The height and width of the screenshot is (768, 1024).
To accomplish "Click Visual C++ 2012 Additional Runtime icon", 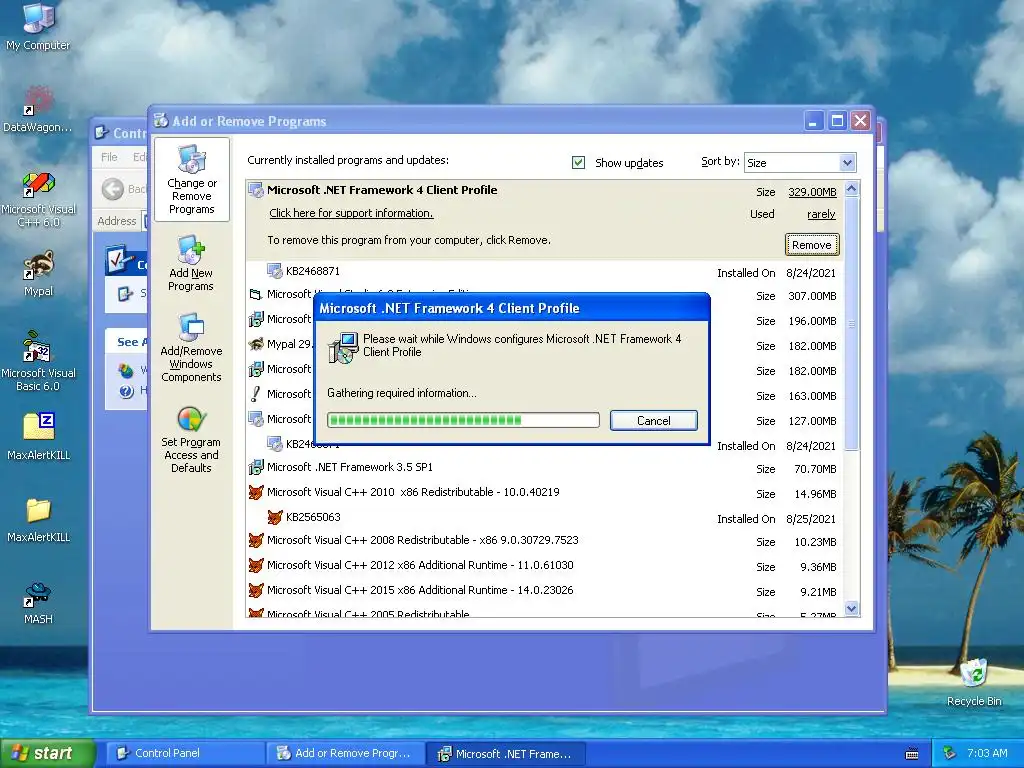I will pos(256,565).
